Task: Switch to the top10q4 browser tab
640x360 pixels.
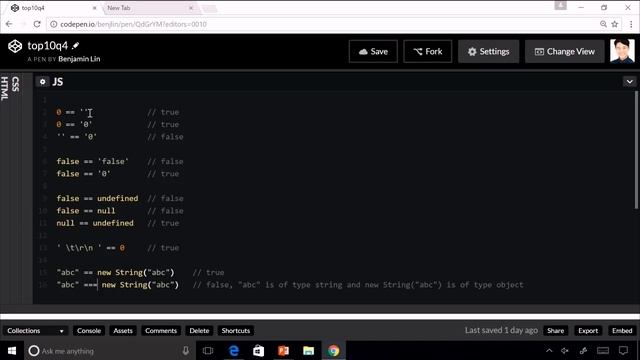Action: 53,8
